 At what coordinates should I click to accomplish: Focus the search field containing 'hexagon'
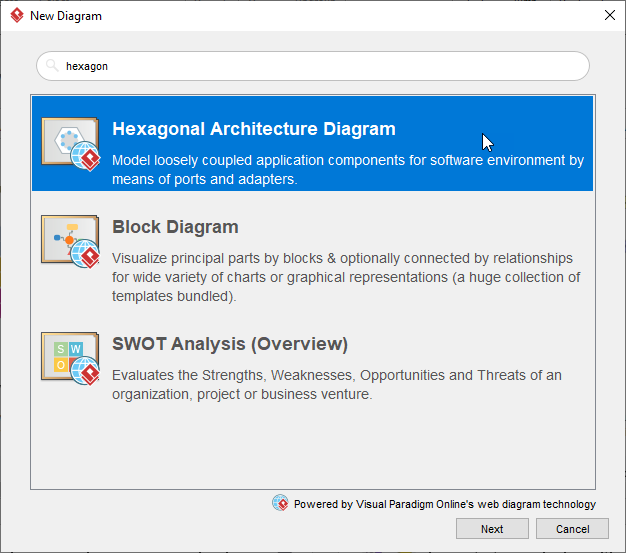320,66
